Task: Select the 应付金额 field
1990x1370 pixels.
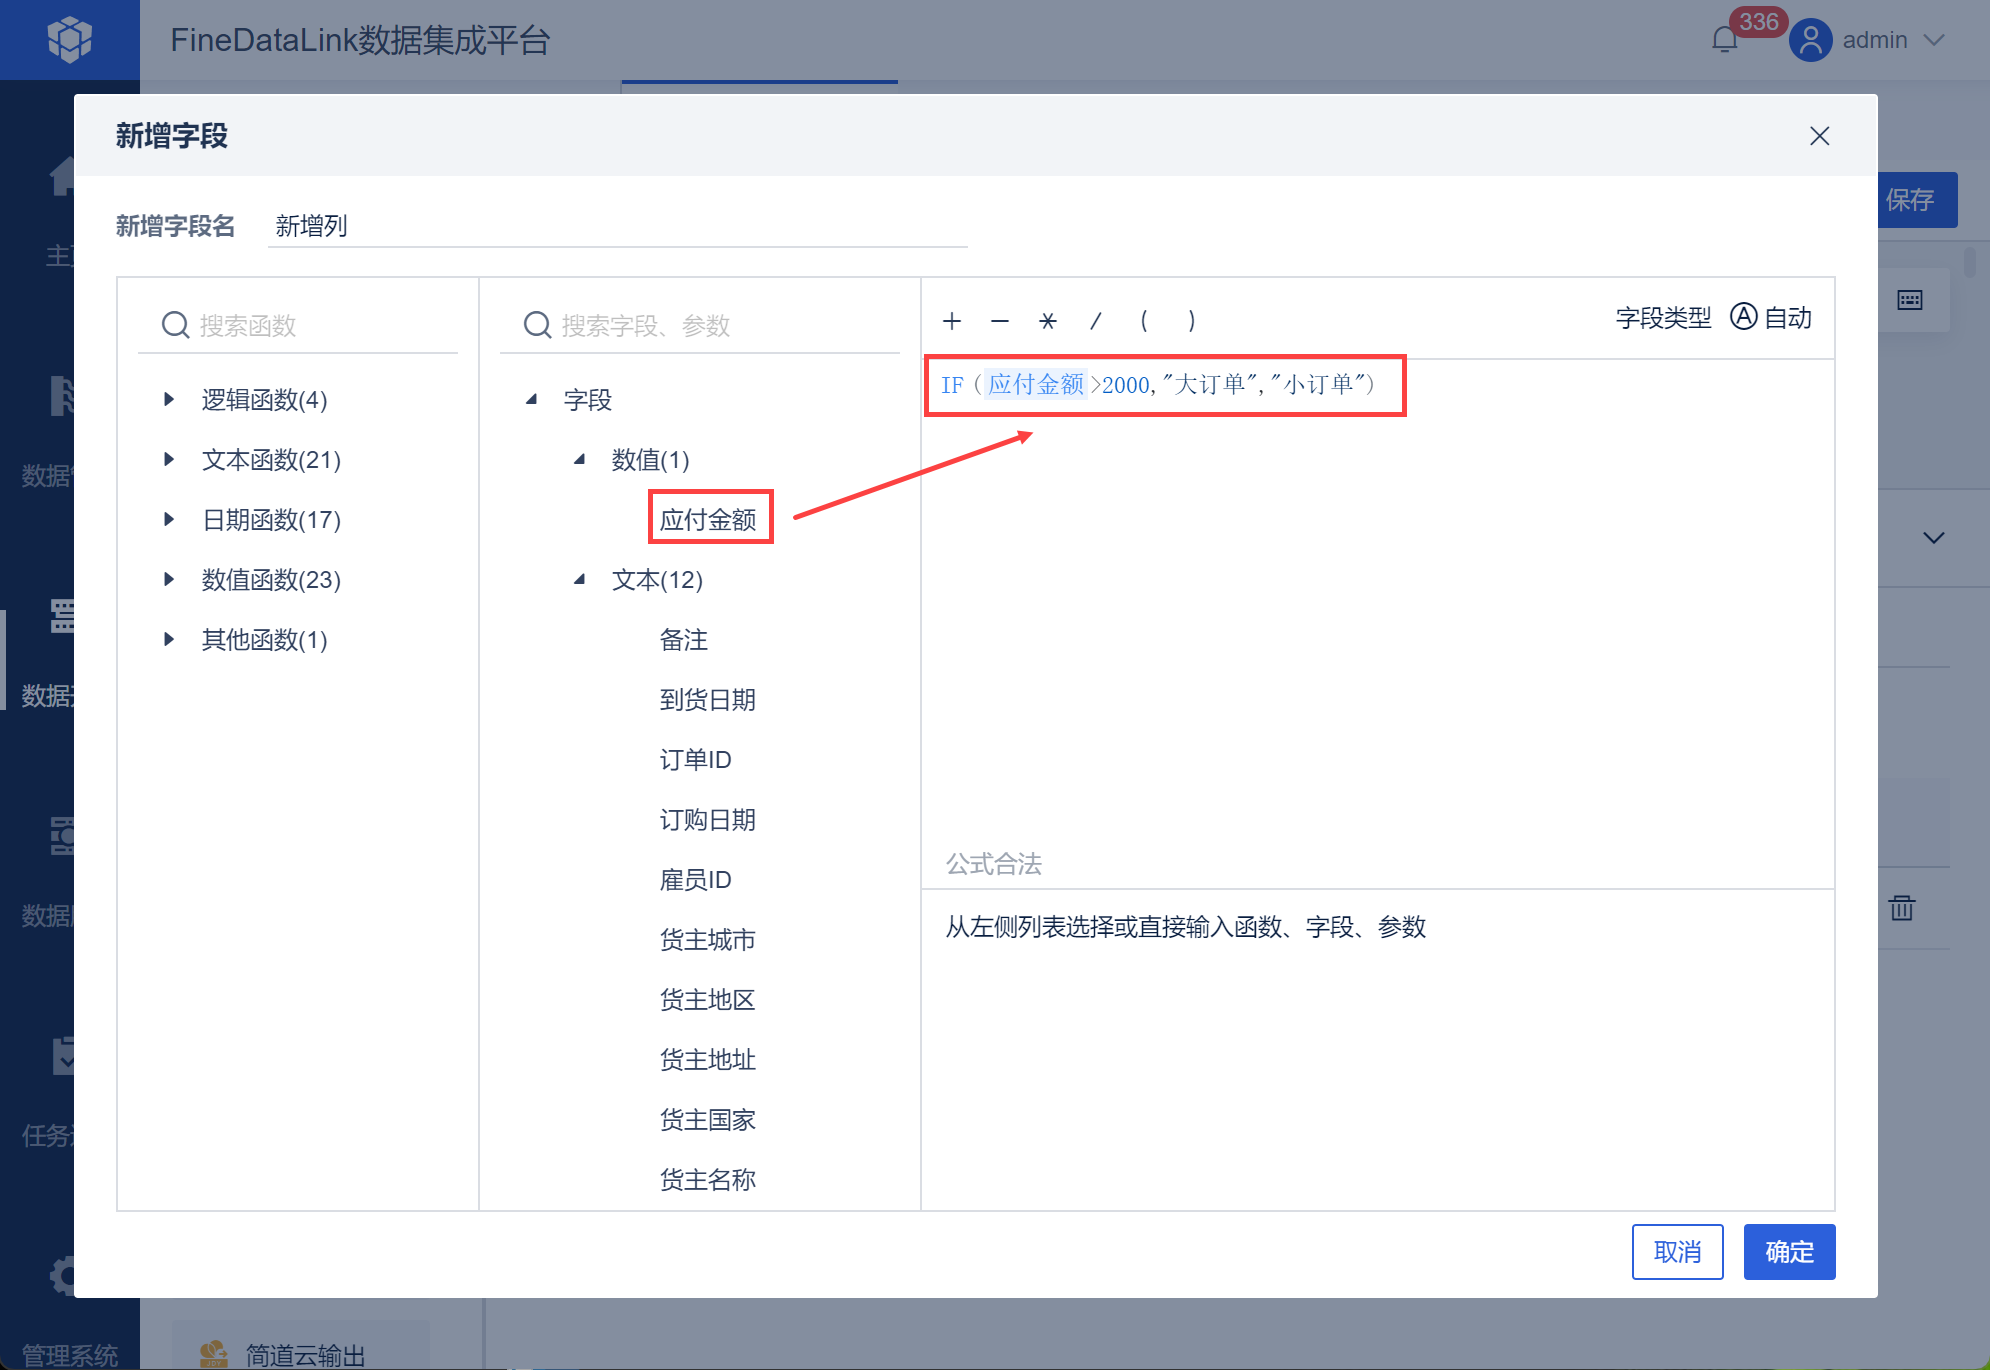Action: pyautogui.click(x=708, y=520)
